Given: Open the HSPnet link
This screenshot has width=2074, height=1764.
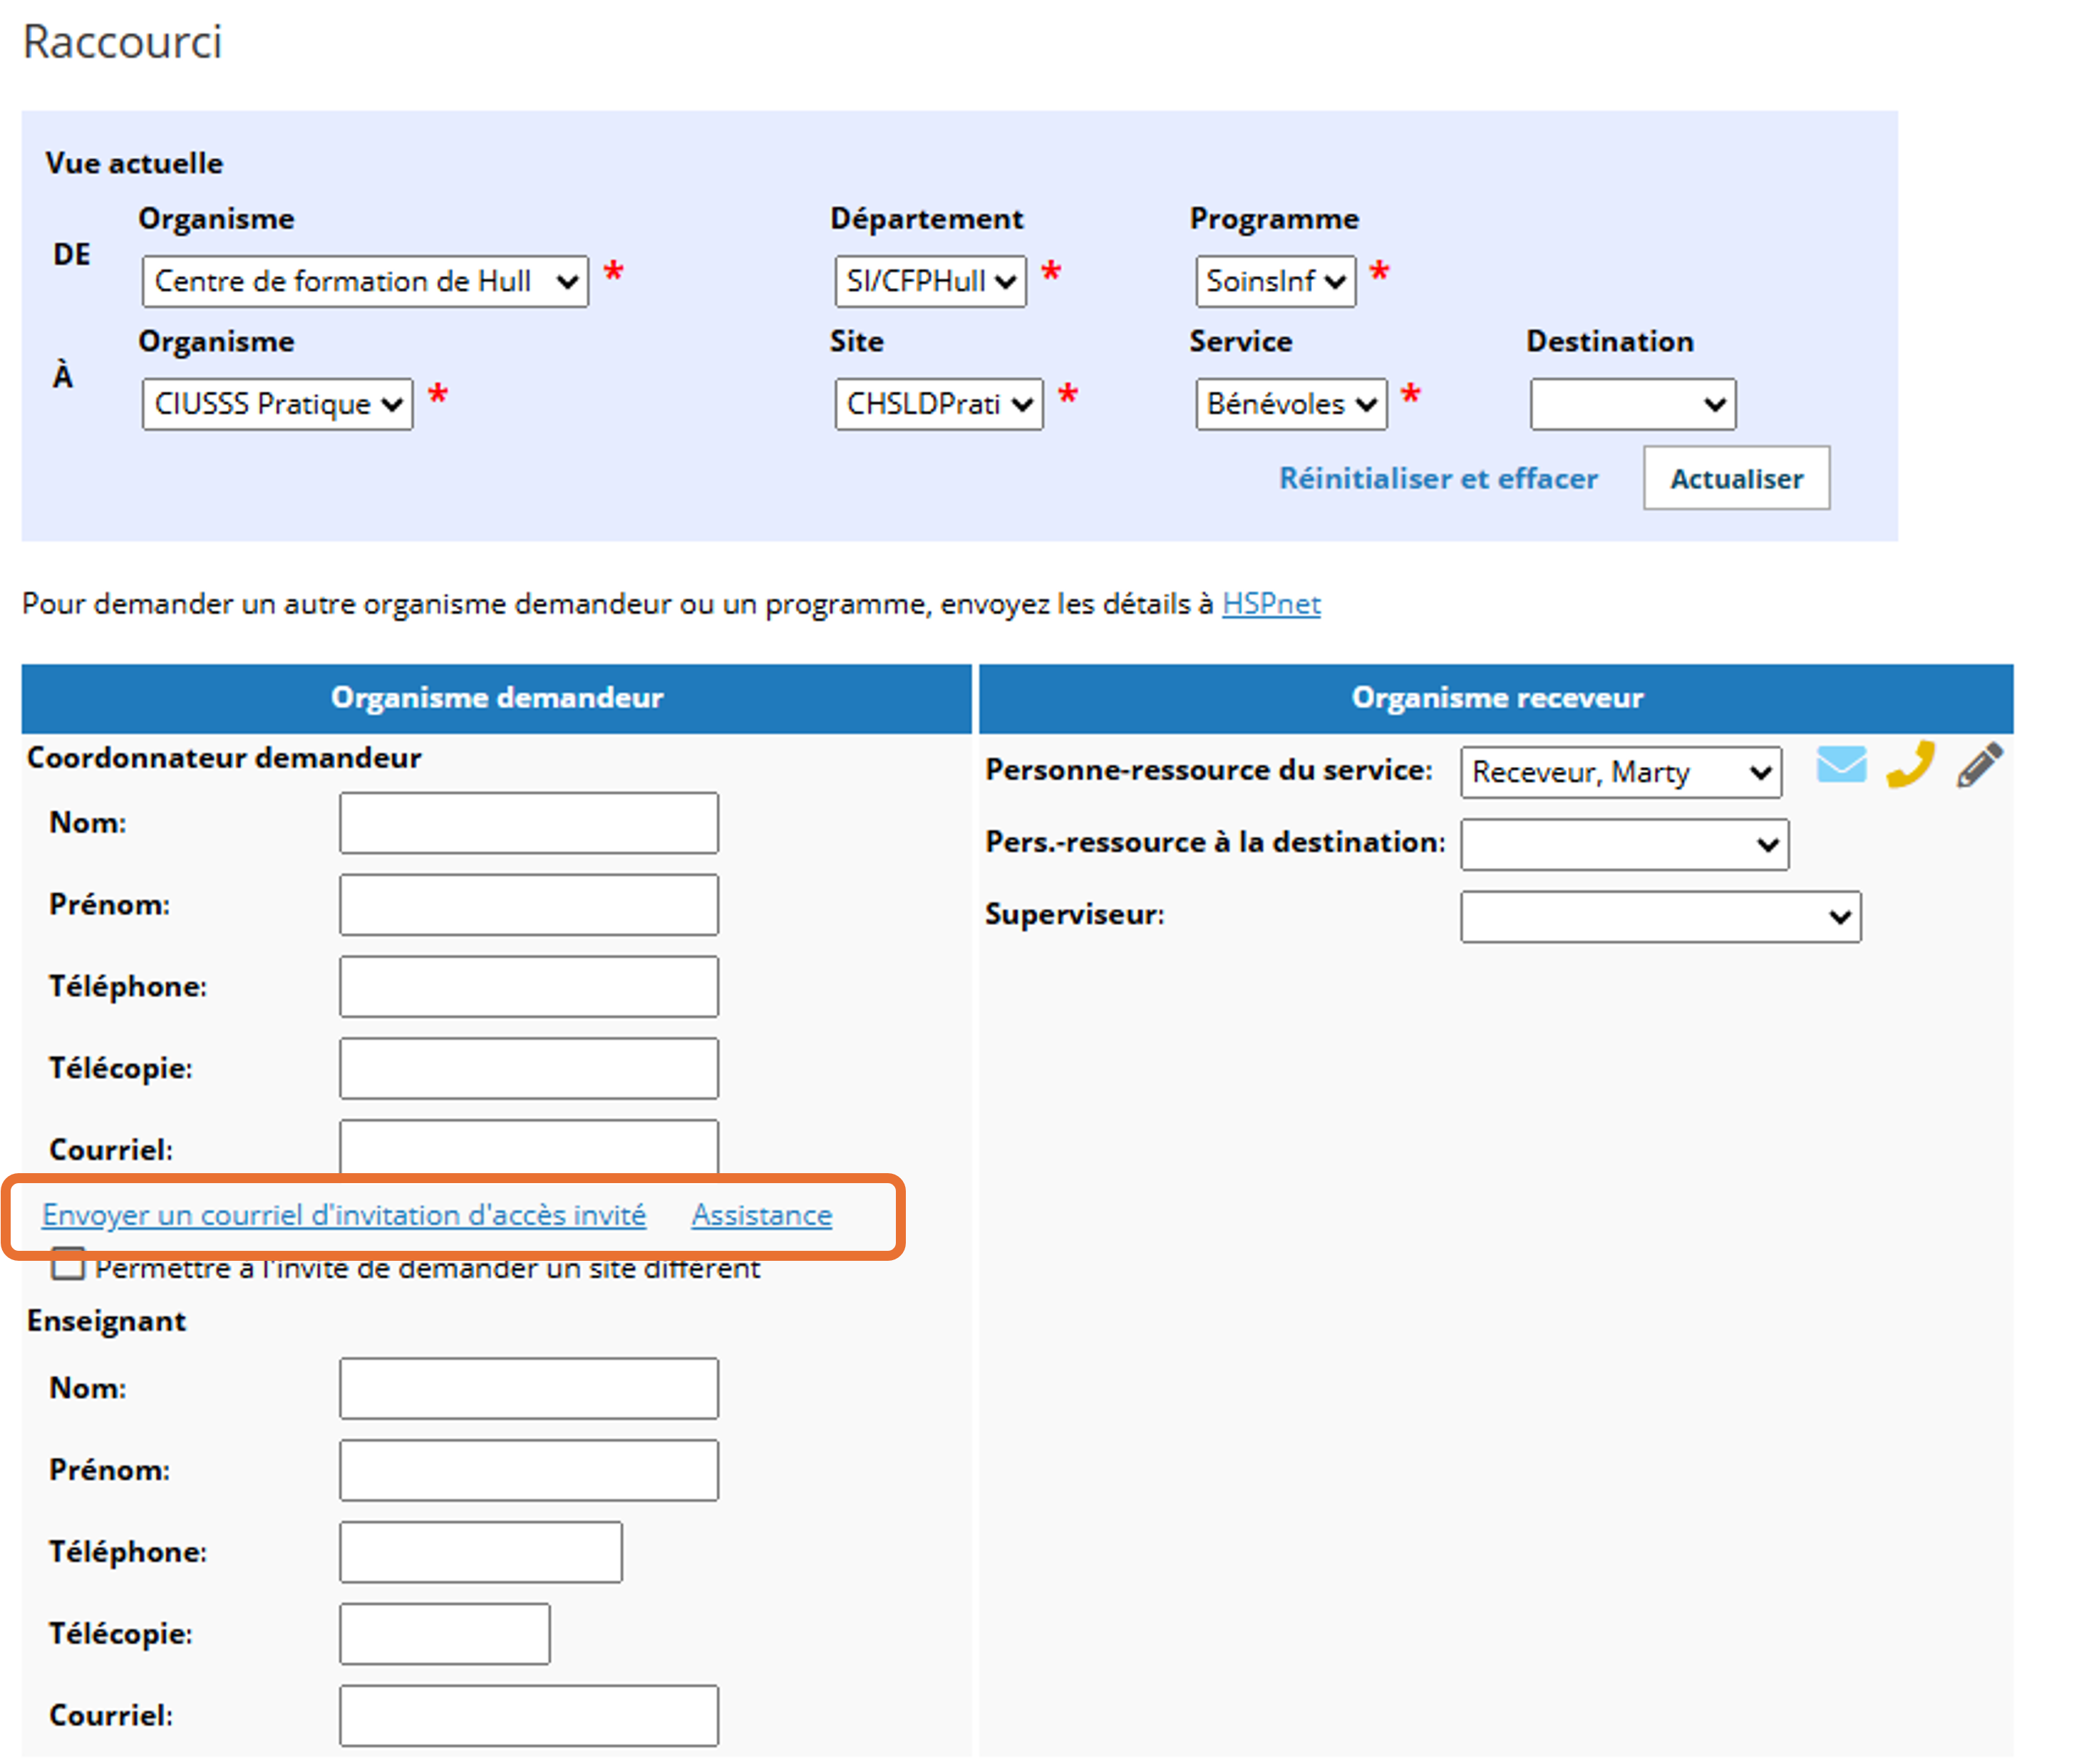Looking at the screenshot, I should point(1270,604).
